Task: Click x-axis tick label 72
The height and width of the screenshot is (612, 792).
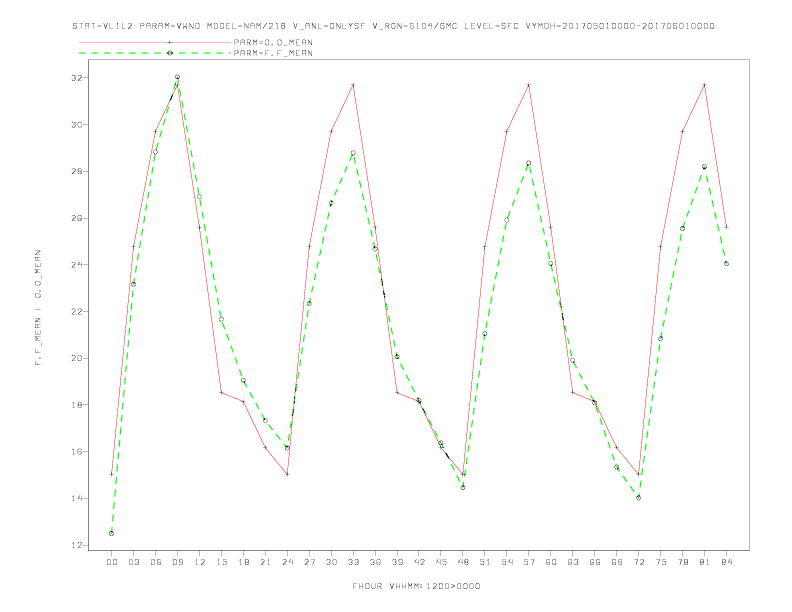Action: pos(639,562)
